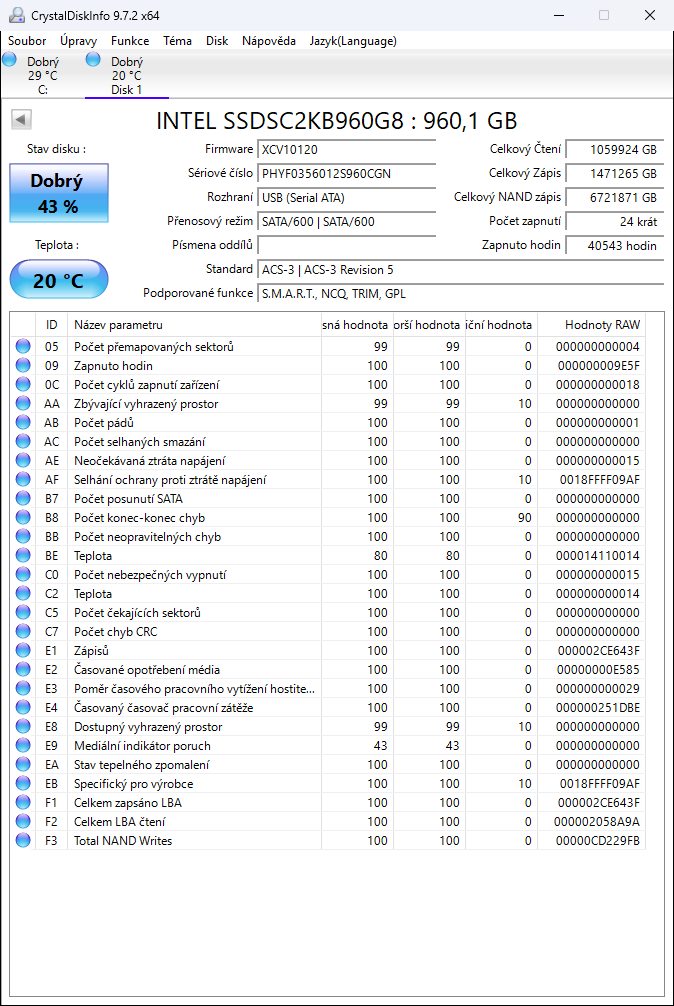Click status orb in row AF Selhání ochrany
This screenshot has width=674, height=1006.
click(23, 480)
